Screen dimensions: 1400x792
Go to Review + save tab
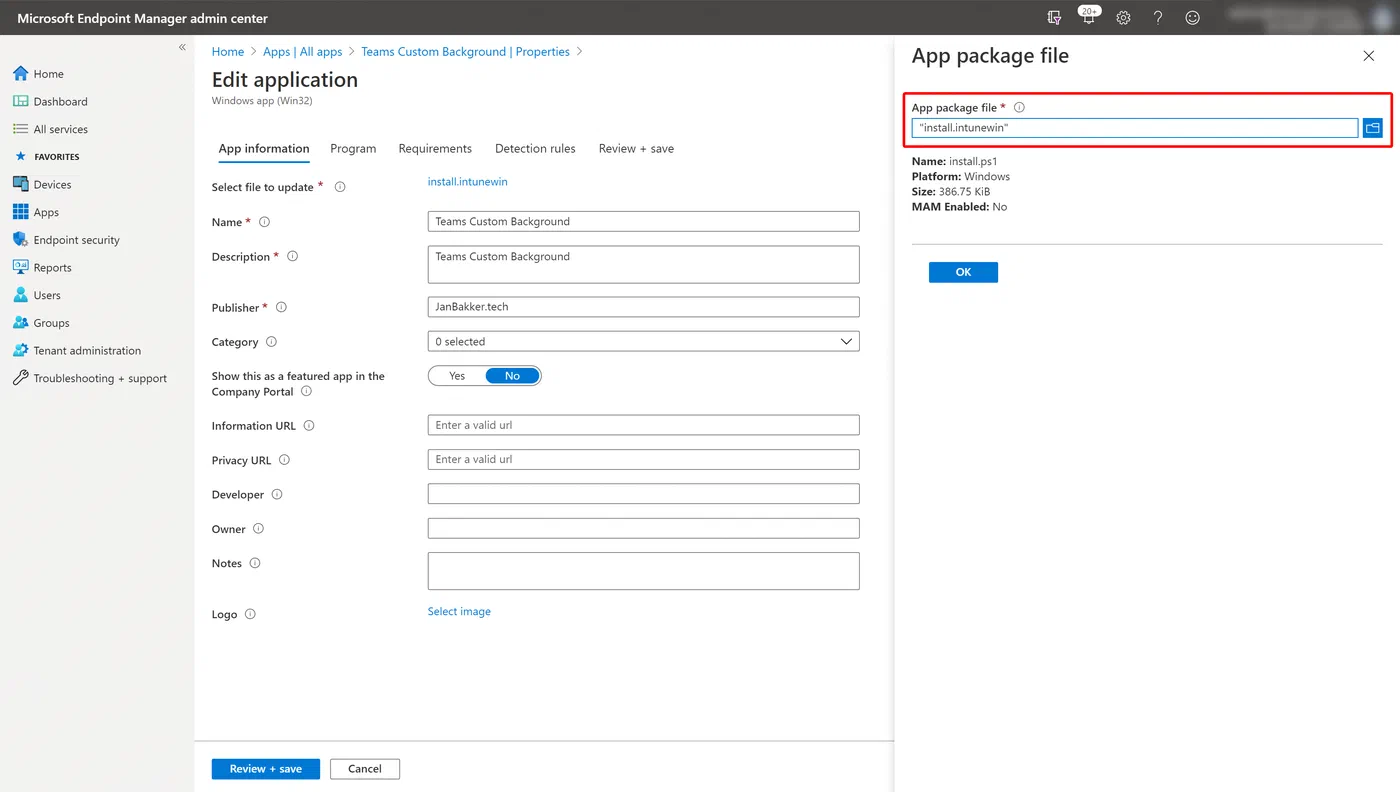click(636, 148)
